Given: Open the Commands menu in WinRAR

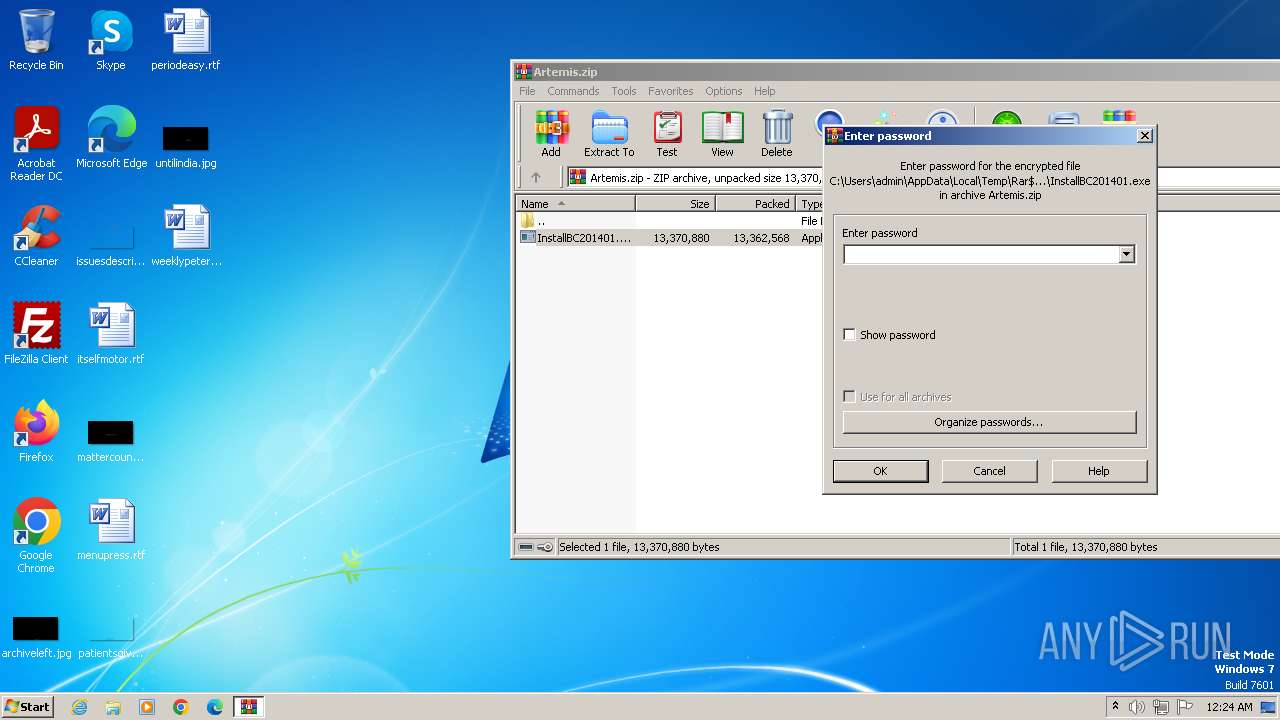Looking at the screenshot, I should coord(573,91).
